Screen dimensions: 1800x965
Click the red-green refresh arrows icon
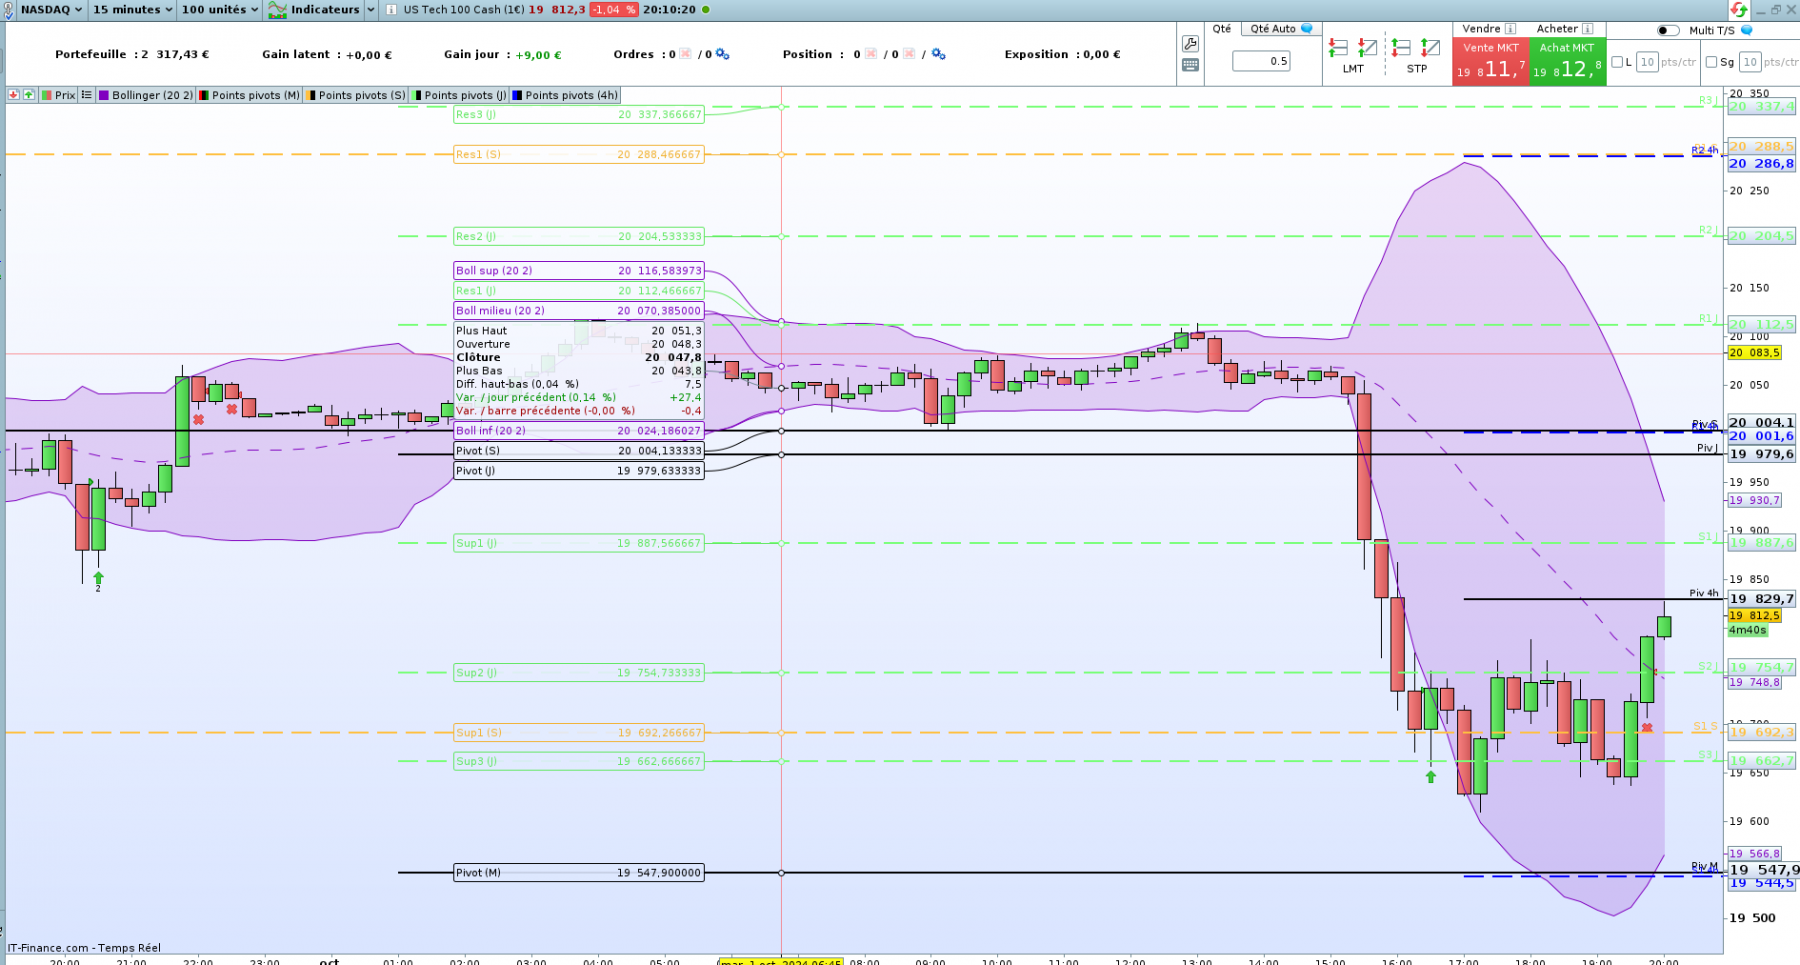pyautogui.click(x=1739, y=10)
